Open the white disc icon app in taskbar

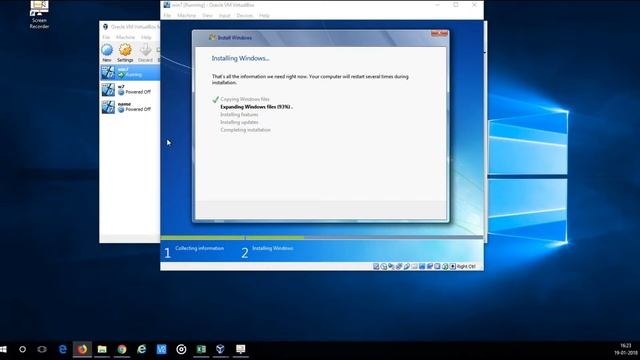coord(181,349)
